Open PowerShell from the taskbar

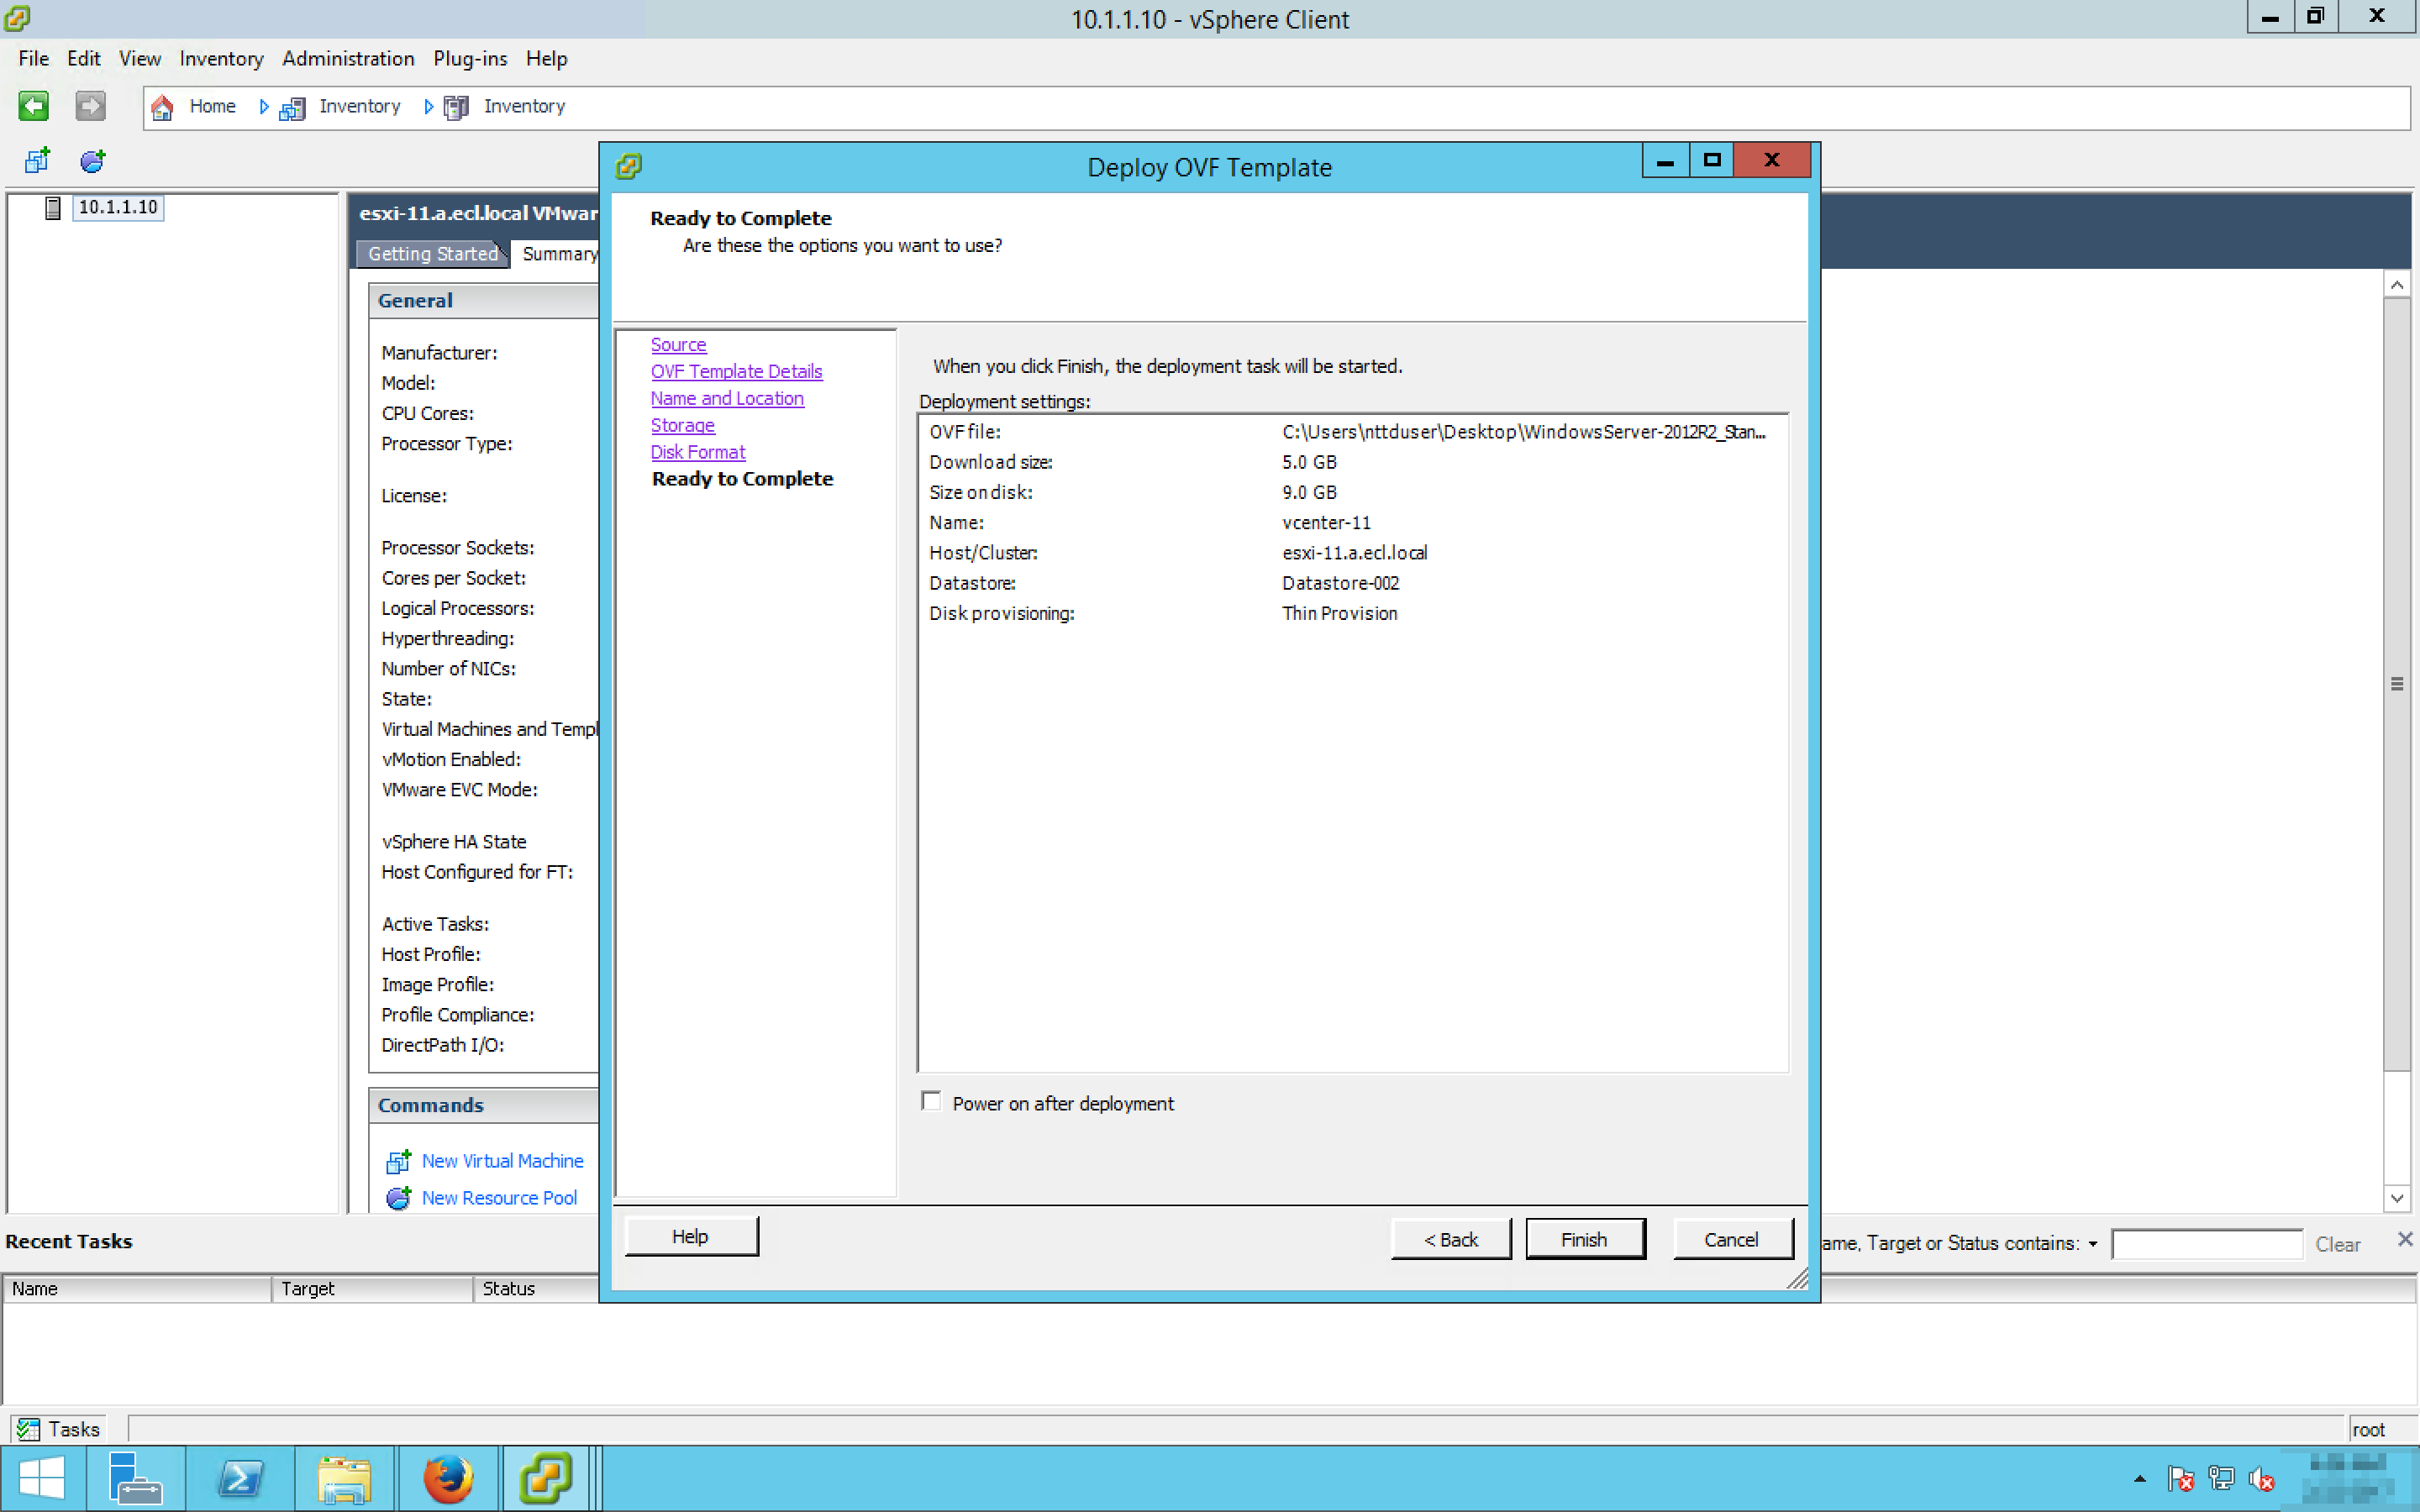point(240,1478)
